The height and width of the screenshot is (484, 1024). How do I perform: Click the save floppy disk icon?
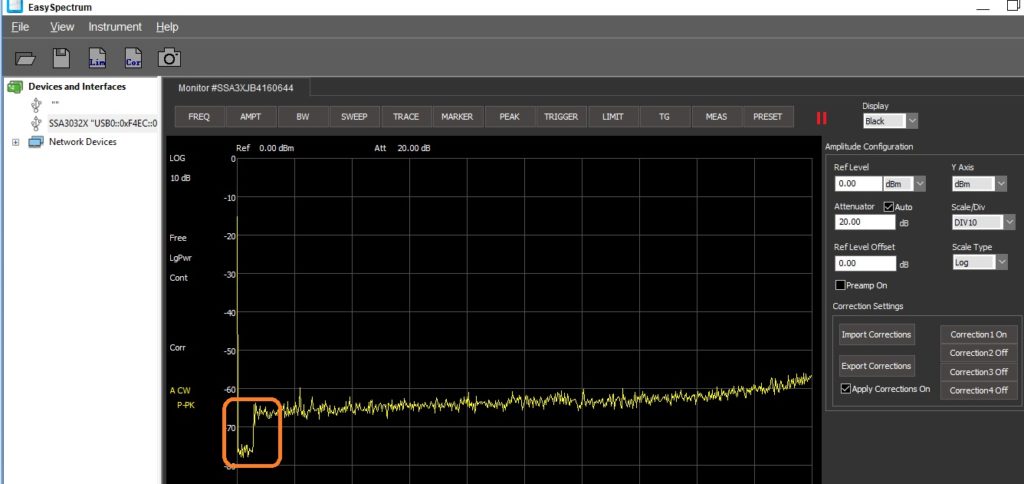pyautogui.click(x=61, y=58)
